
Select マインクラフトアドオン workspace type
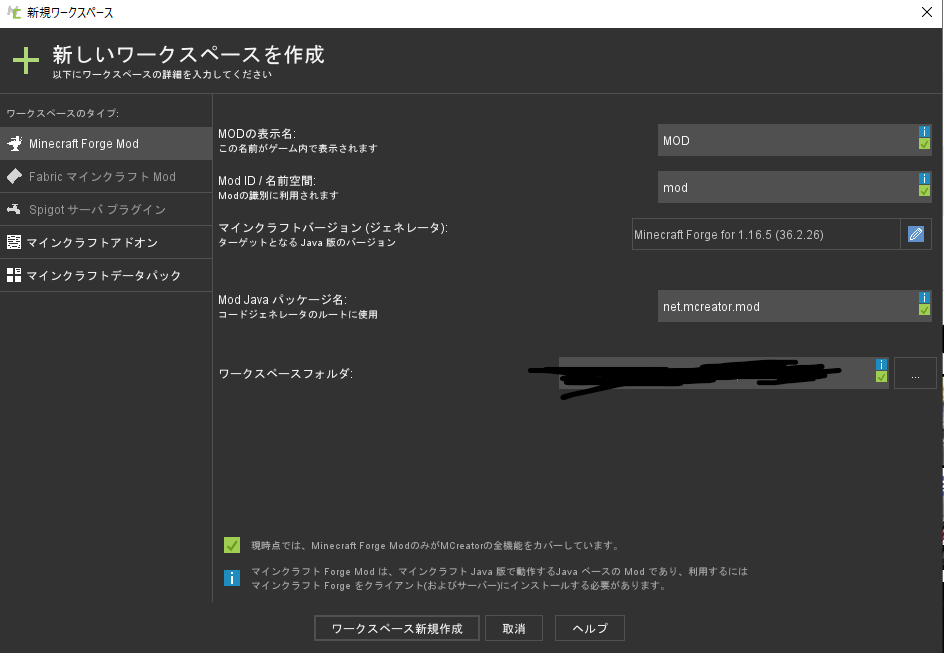click(106, 243)
